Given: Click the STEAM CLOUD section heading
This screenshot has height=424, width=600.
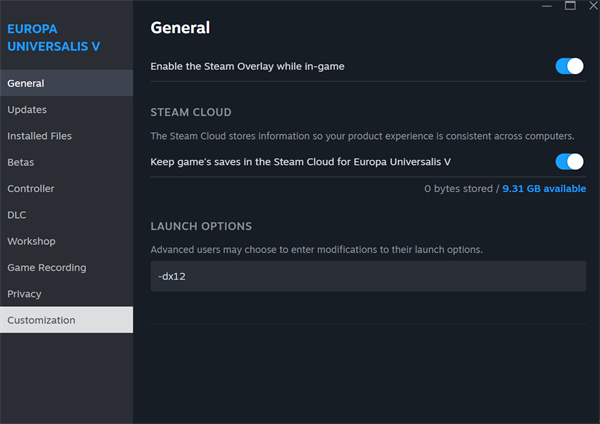Looking at the screenshot, I should (x=191, y=112).
